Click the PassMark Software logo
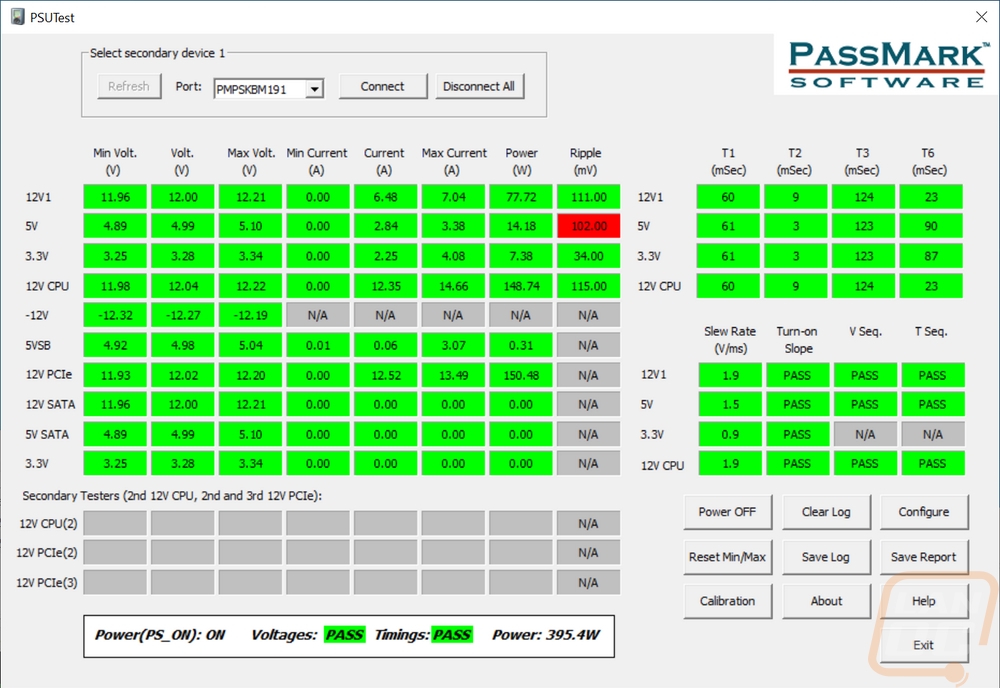 coord(886,64)
